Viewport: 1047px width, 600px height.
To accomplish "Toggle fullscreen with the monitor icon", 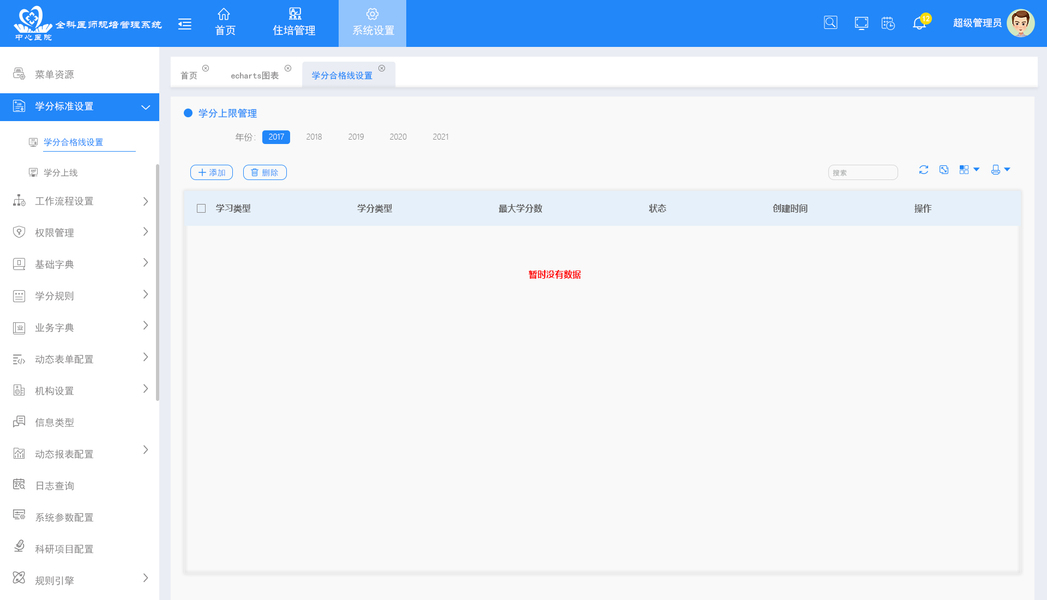I will coord(861,23).
